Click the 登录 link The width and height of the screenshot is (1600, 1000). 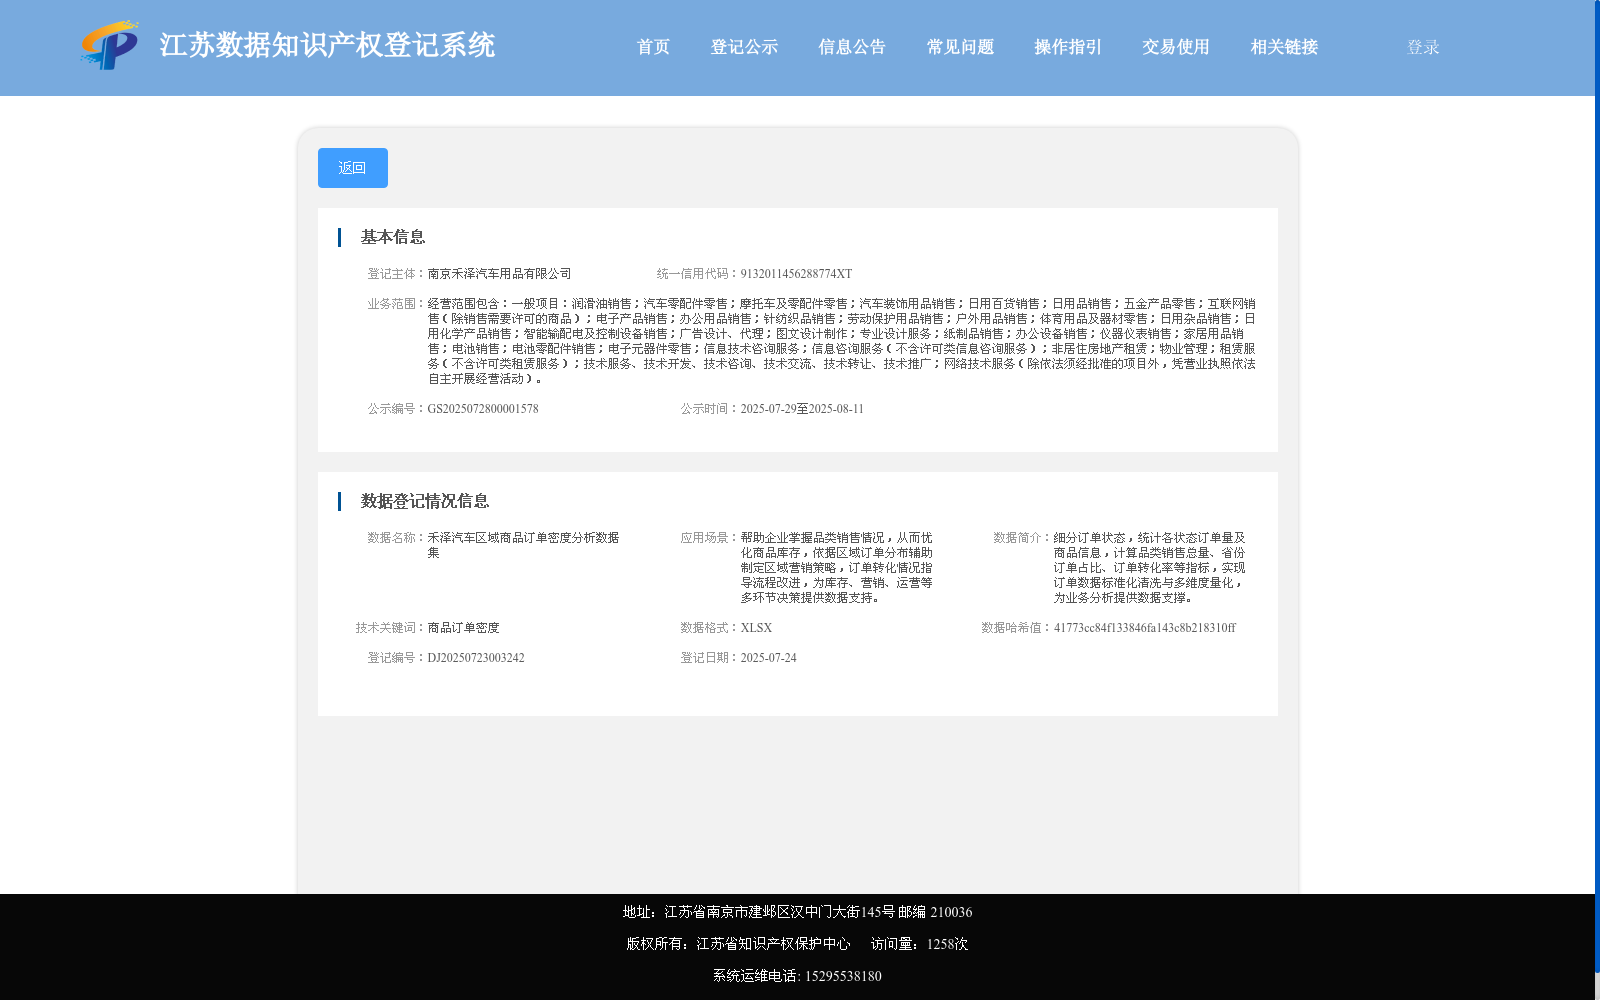1423,47
